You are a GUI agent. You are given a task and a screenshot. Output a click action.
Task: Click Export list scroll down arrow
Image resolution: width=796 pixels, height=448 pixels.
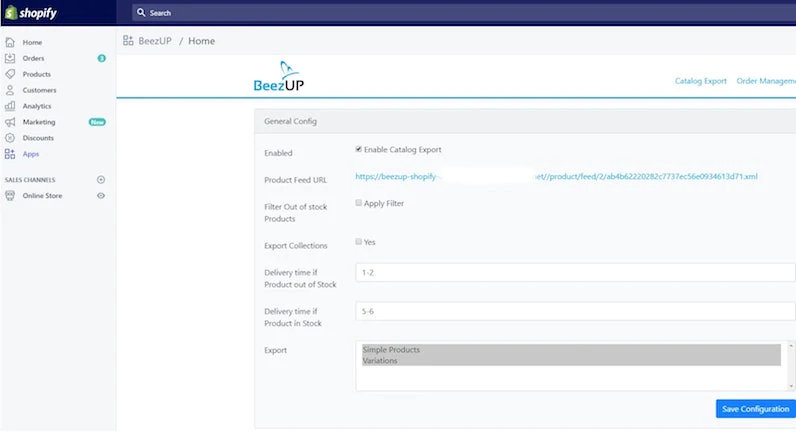[790, 386]
